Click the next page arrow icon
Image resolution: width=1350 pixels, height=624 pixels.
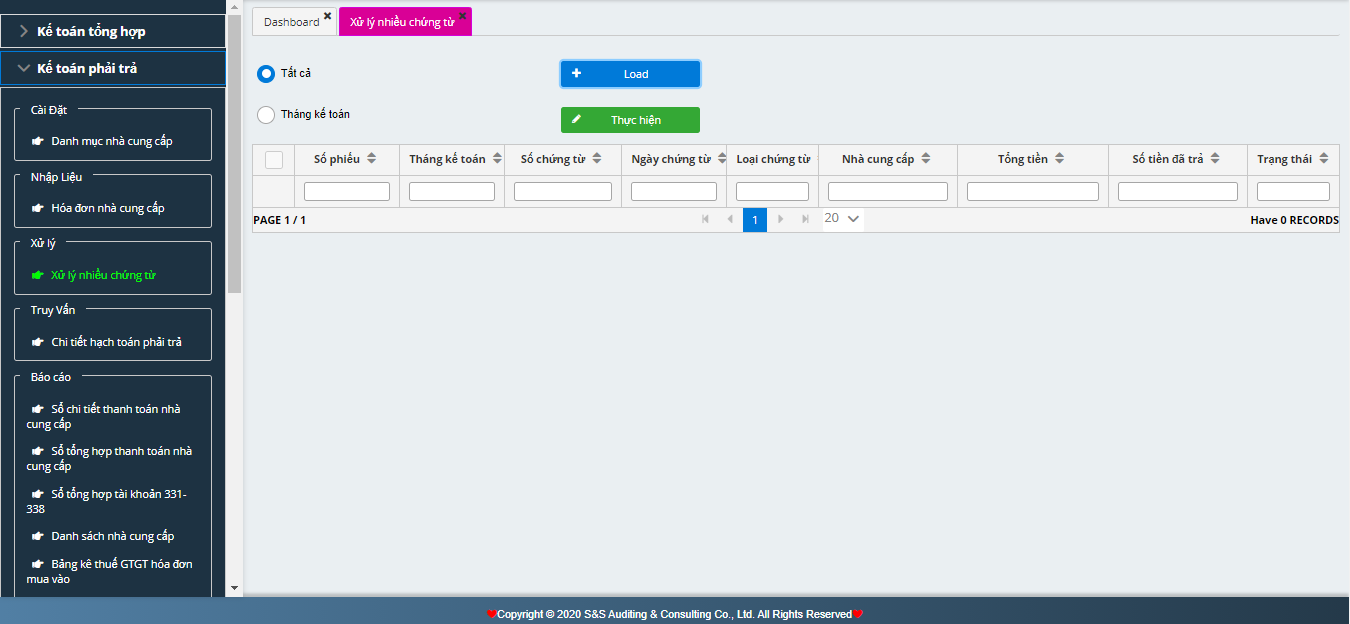tap(780, 219)
